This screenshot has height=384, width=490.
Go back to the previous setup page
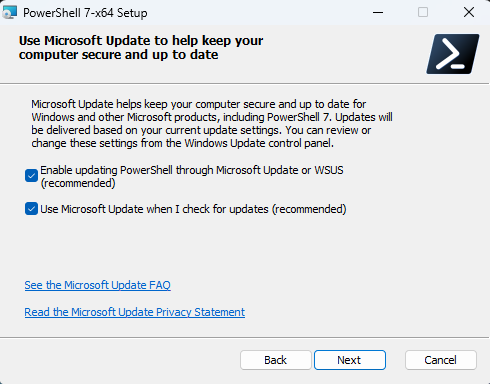click(276, 360)
